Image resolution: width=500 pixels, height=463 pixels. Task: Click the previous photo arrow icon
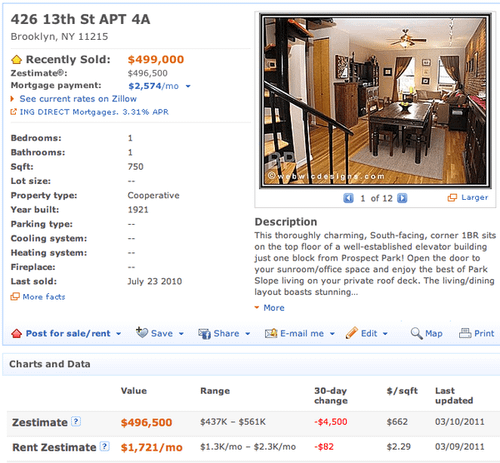(x=348, y=198)
